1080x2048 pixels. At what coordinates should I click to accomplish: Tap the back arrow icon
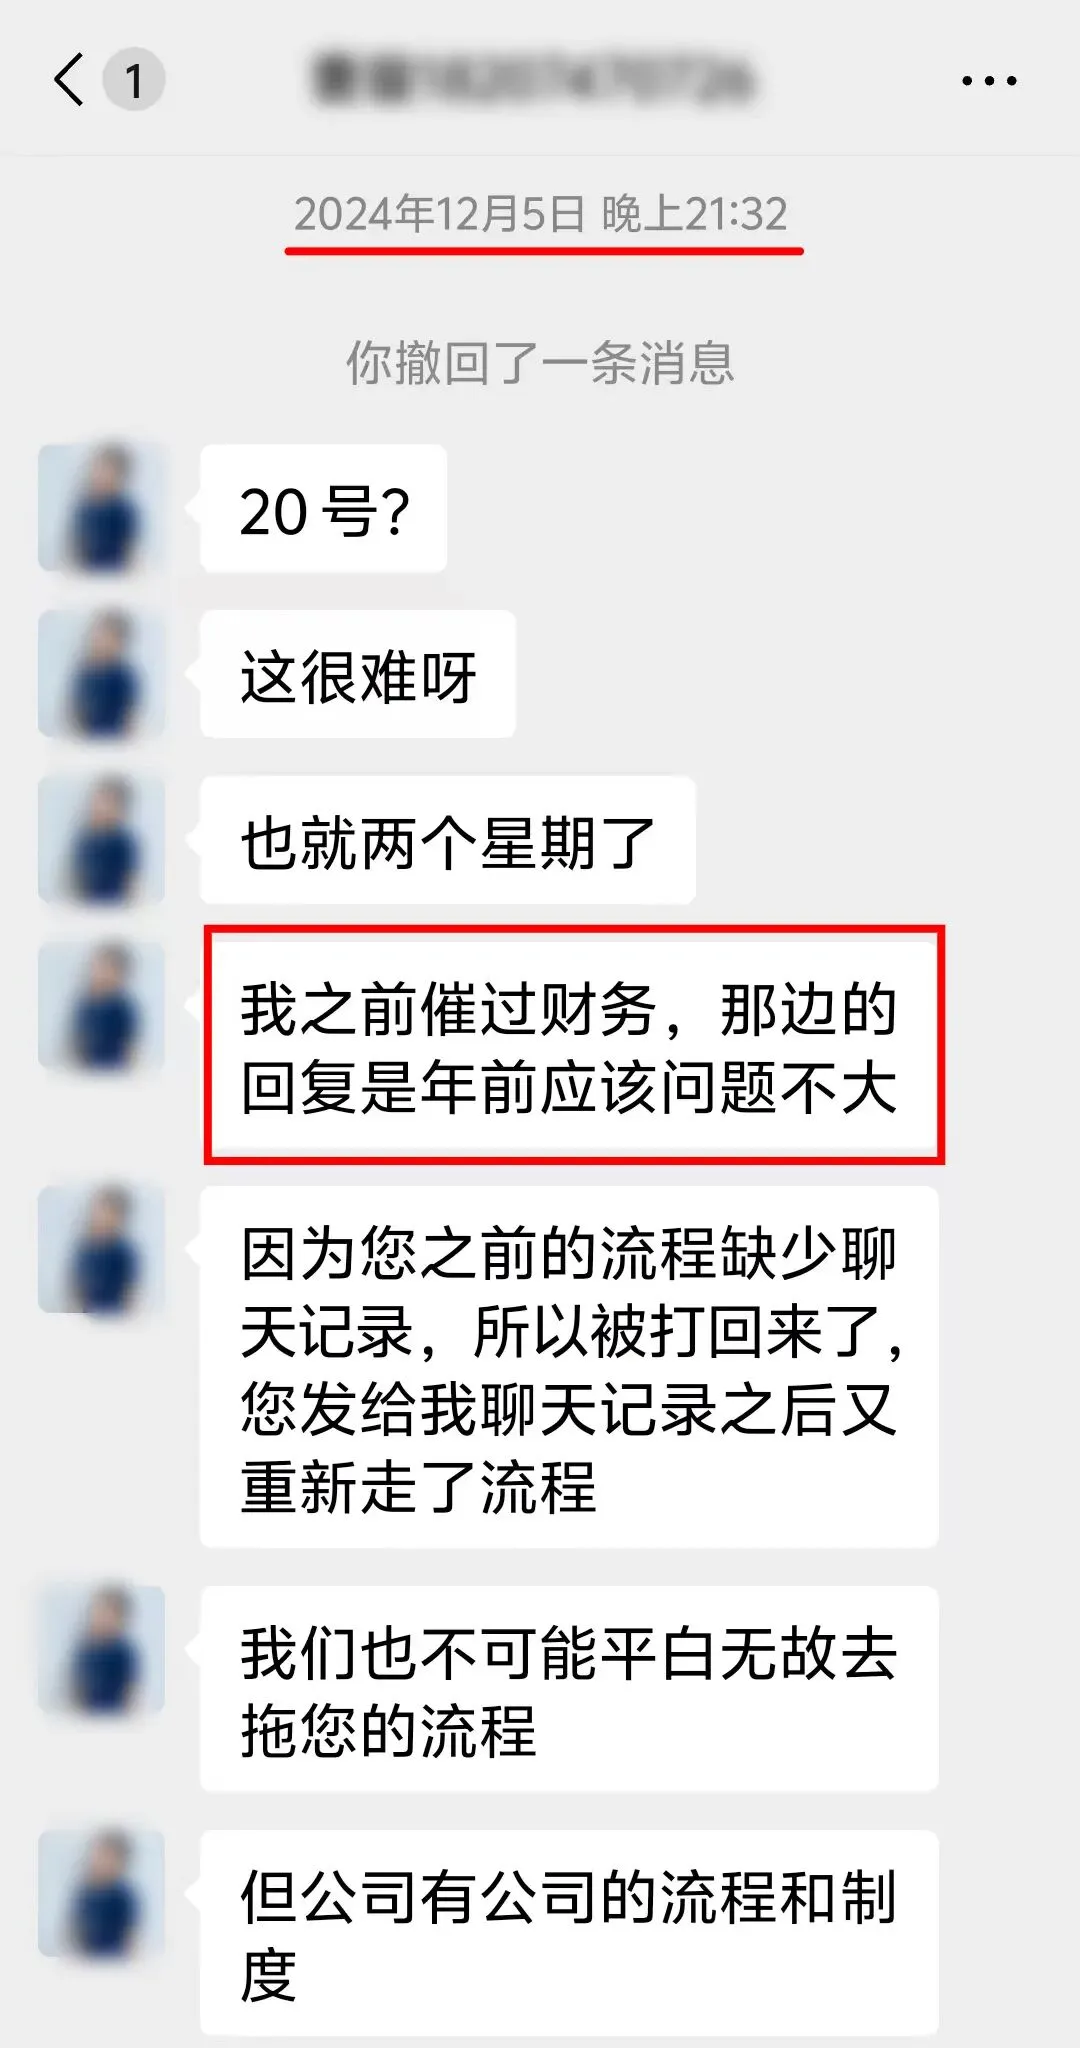click(x=69, y=79)
